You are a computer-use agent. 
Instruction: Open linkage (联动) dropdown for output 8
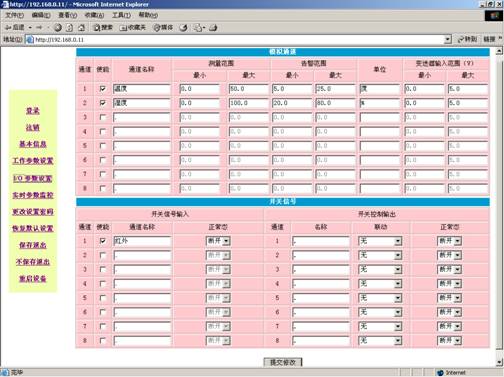[x=380, y=341]
